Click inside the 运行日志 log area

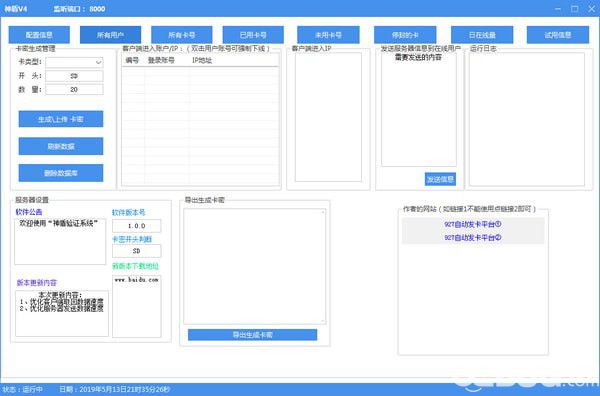coord(527,119)
